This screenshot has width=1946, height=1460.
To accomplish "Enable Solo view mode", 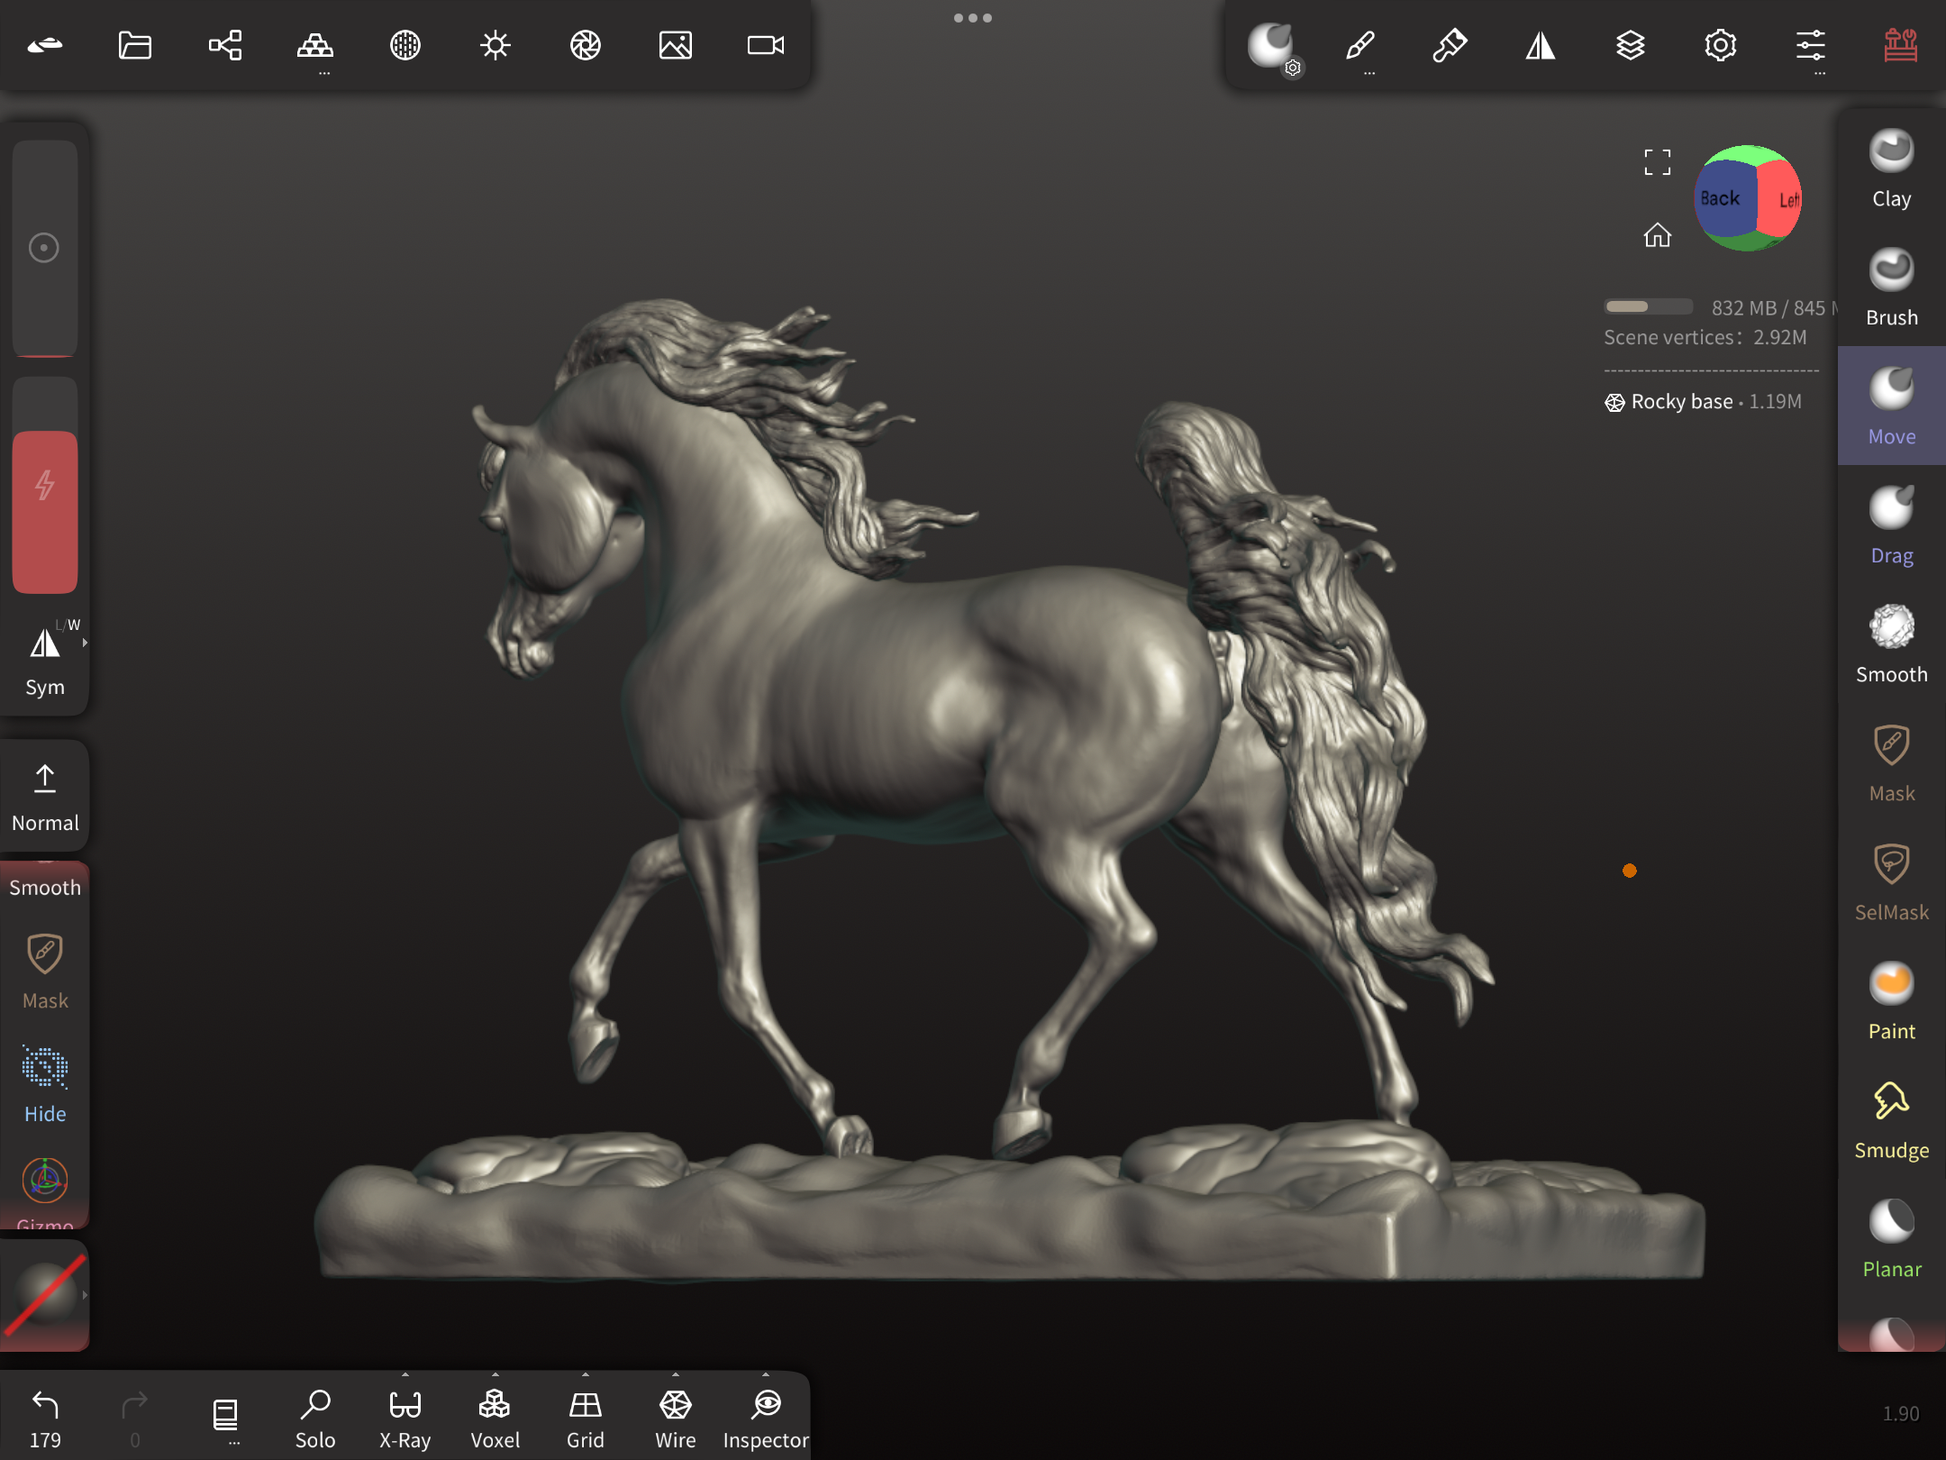I will [315, 1416].
